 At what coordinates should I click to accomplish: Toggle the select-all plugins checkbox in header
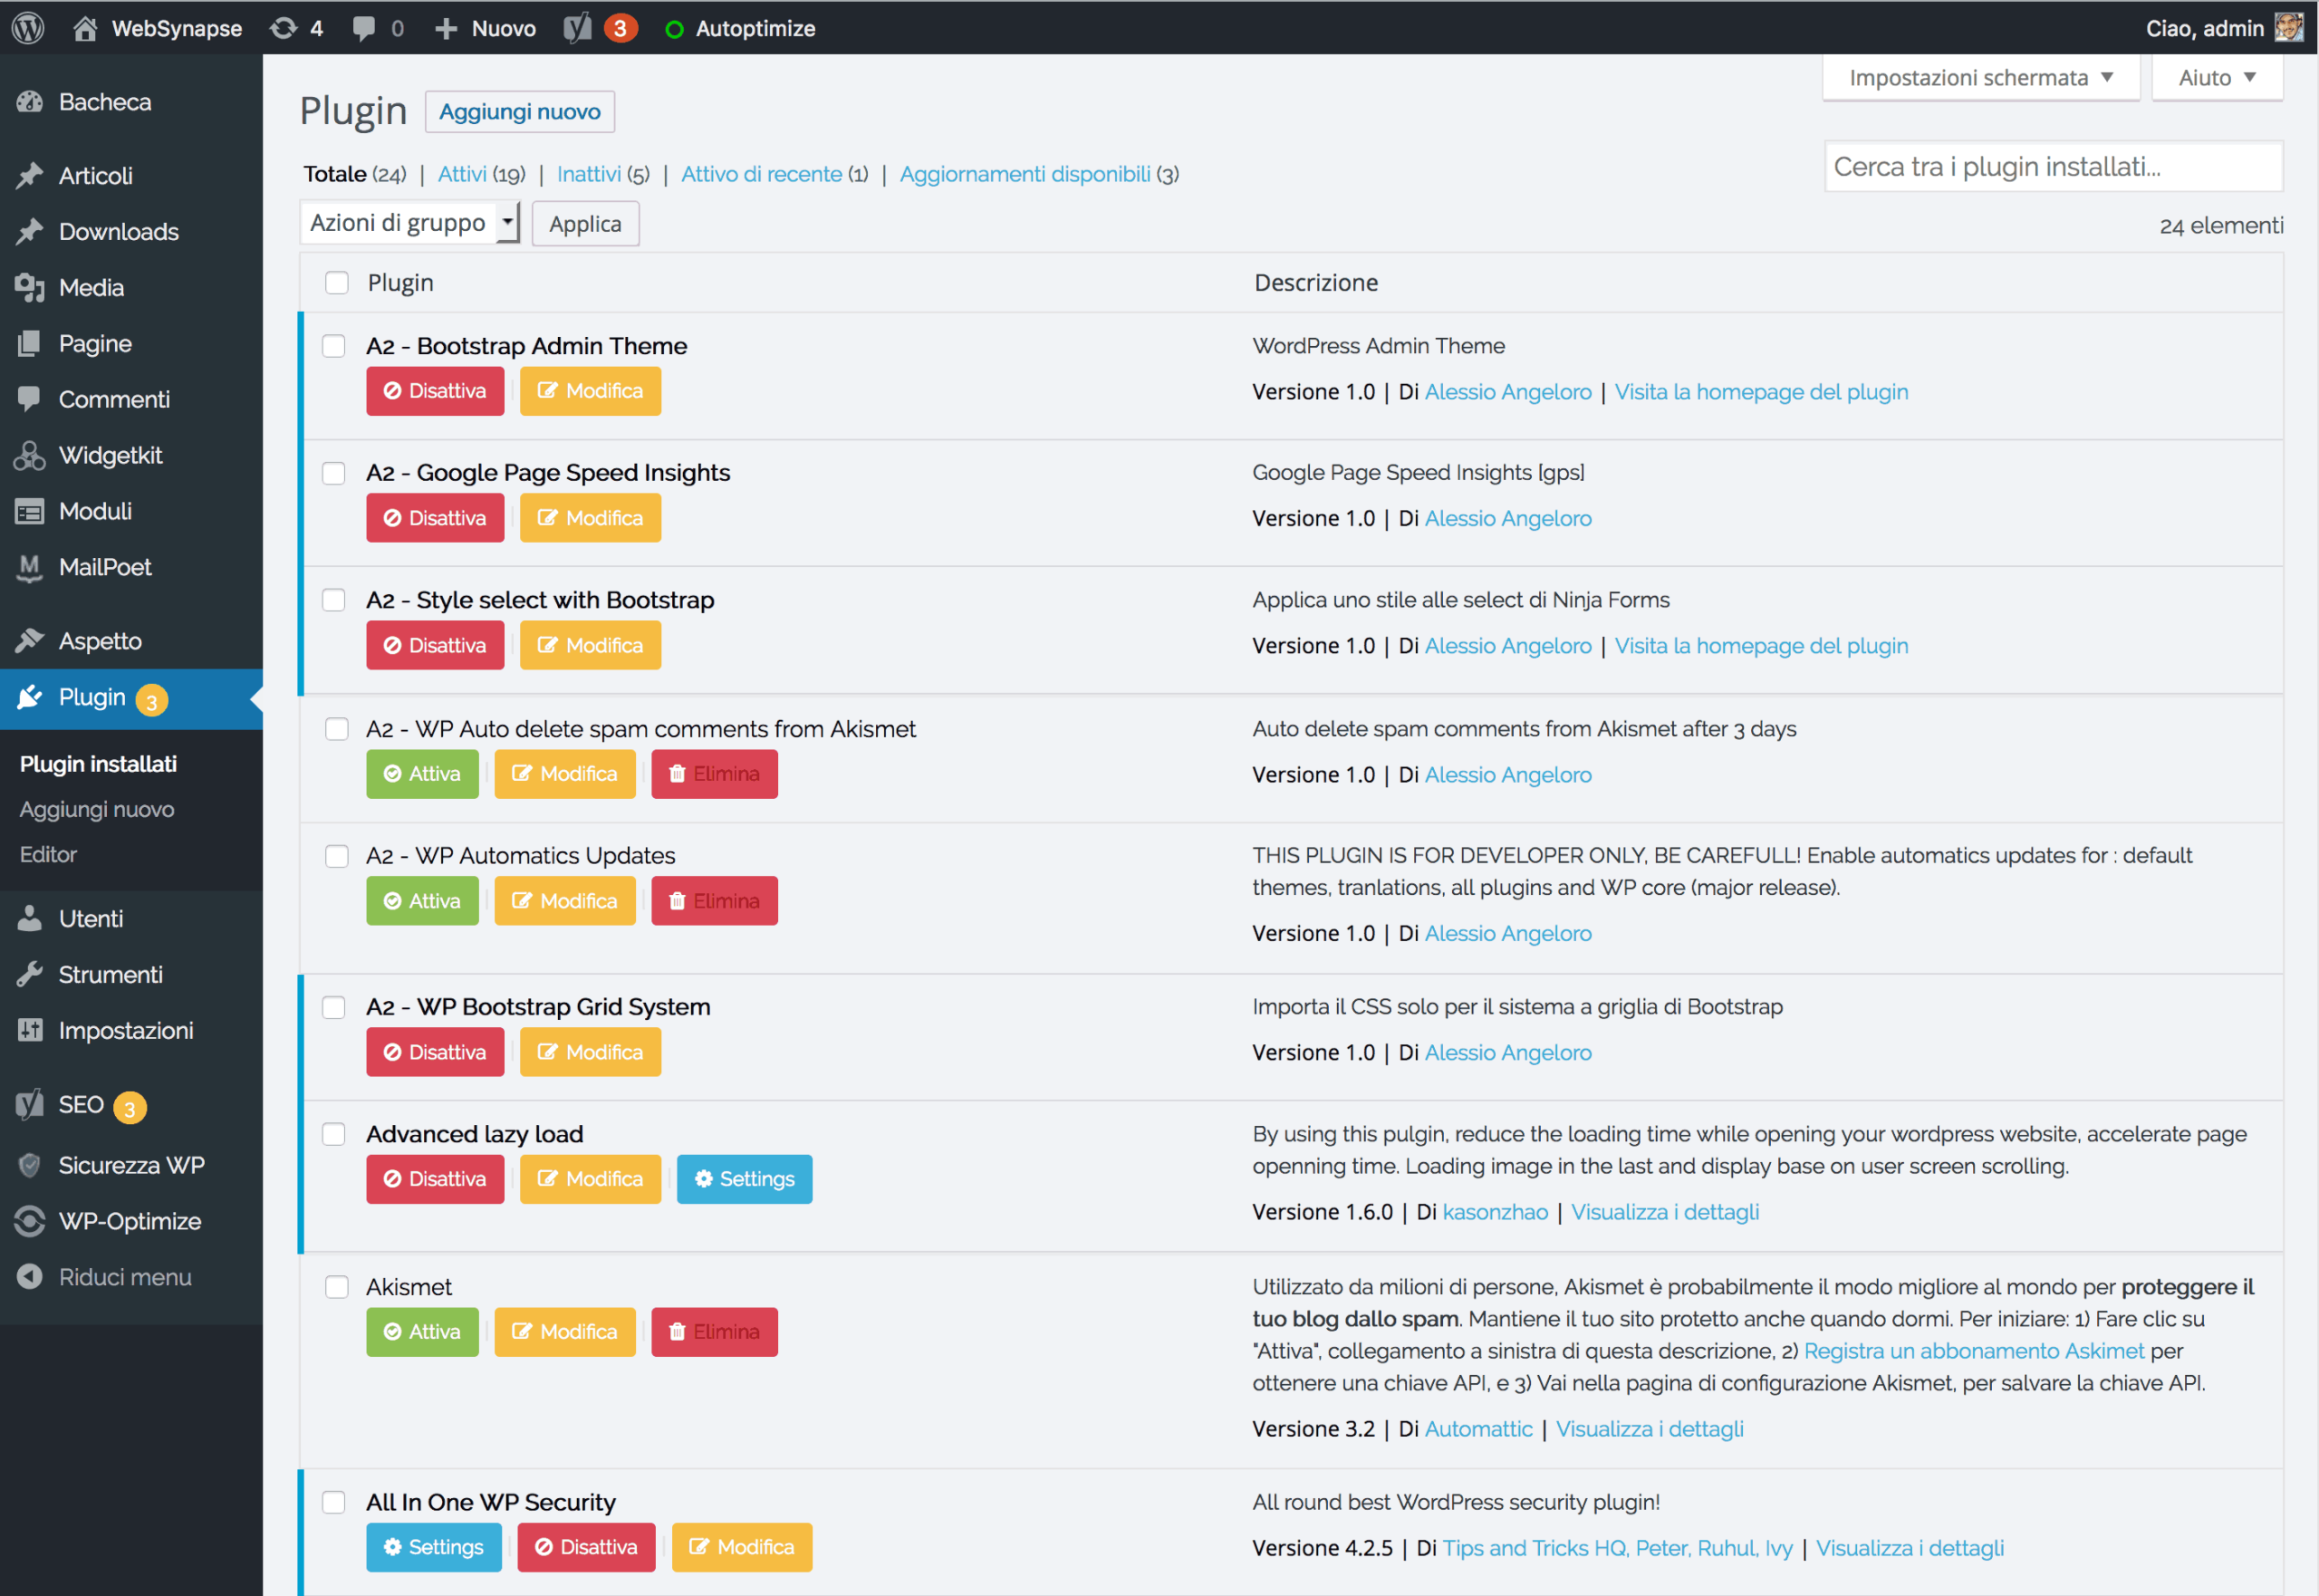[337, 283]
